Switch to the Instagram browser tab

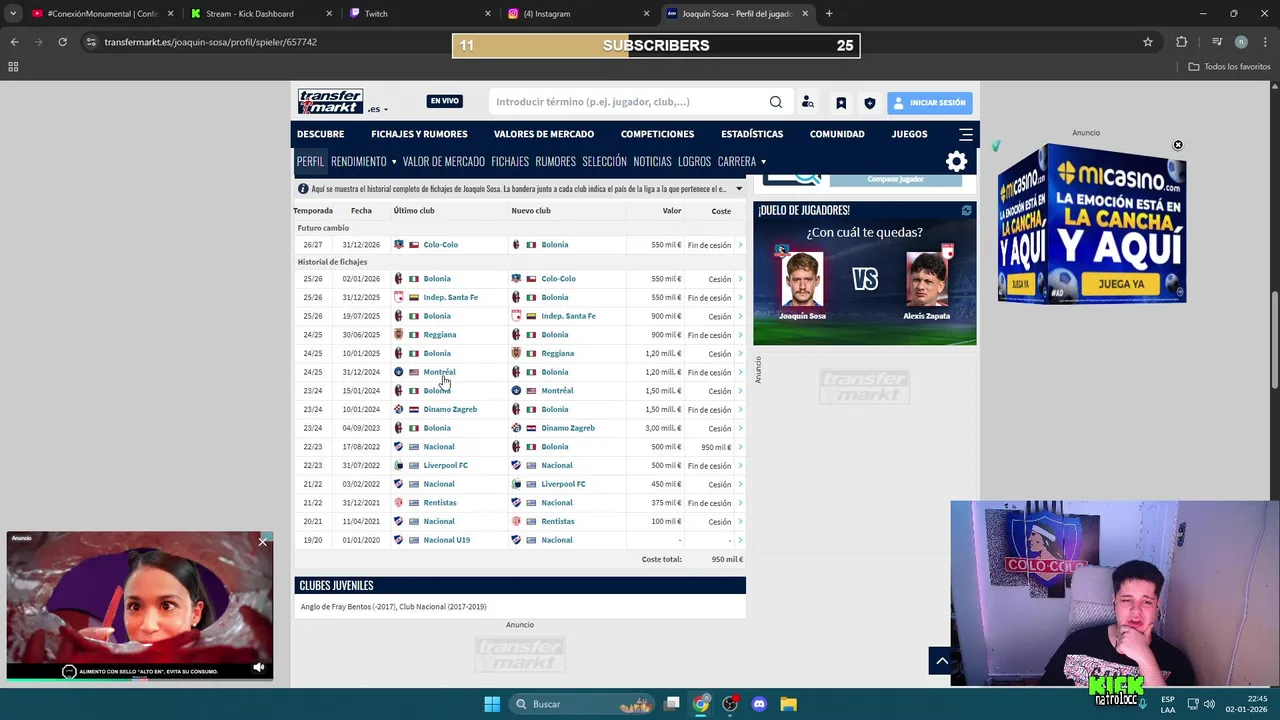click(578, 14)
